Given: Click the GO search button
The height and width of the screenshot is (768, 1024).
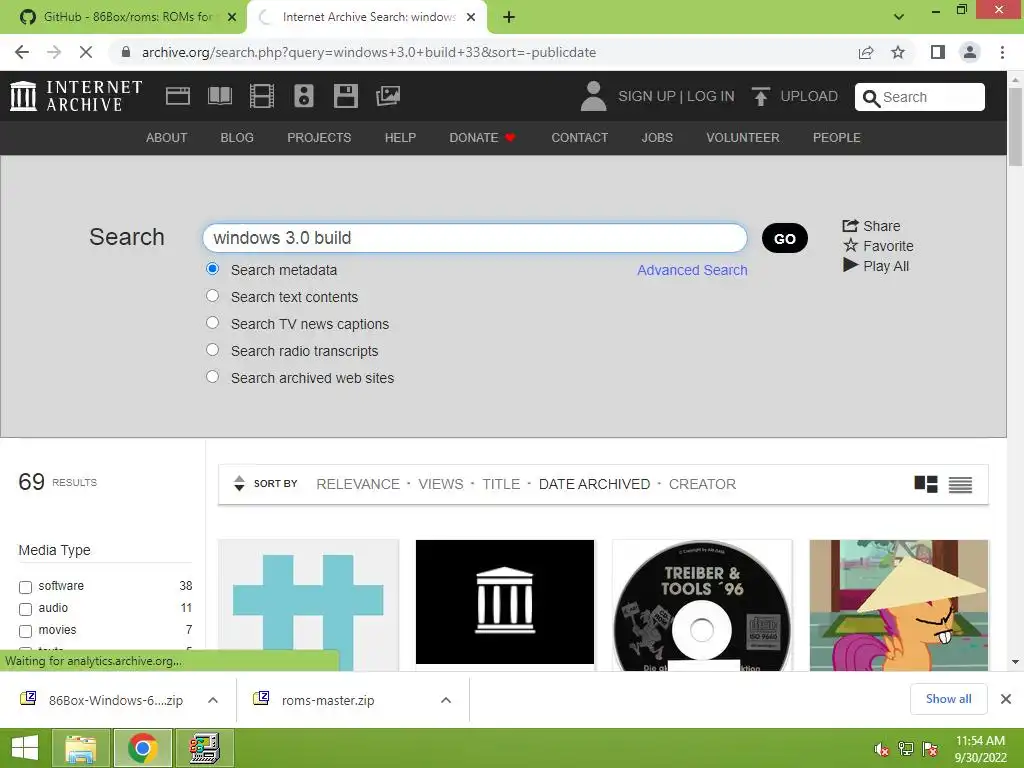Looking at the screenshot, I should 785,238.
